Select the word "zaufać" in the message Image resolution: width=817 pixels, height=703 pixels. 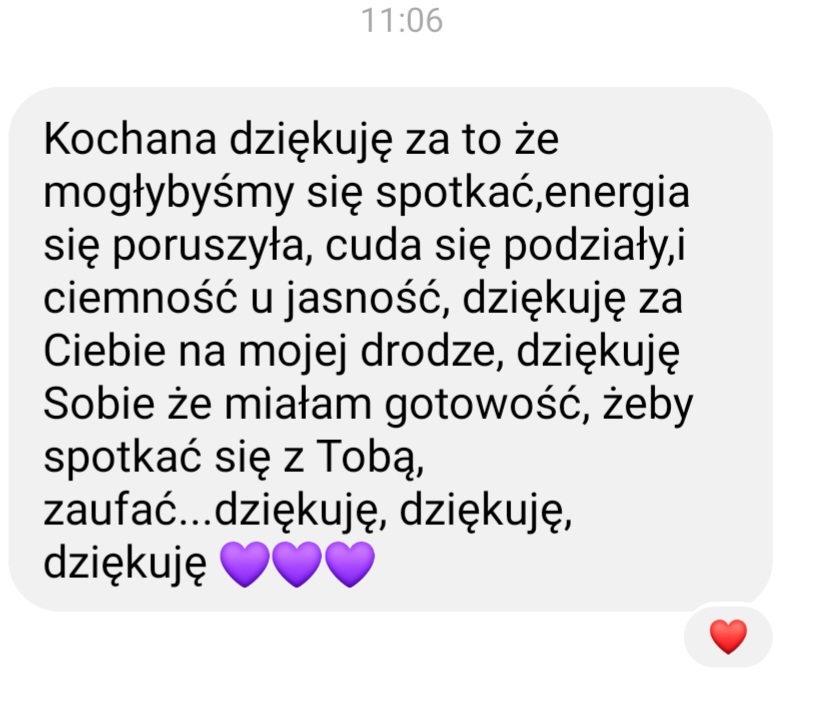(x=110, y=509)
